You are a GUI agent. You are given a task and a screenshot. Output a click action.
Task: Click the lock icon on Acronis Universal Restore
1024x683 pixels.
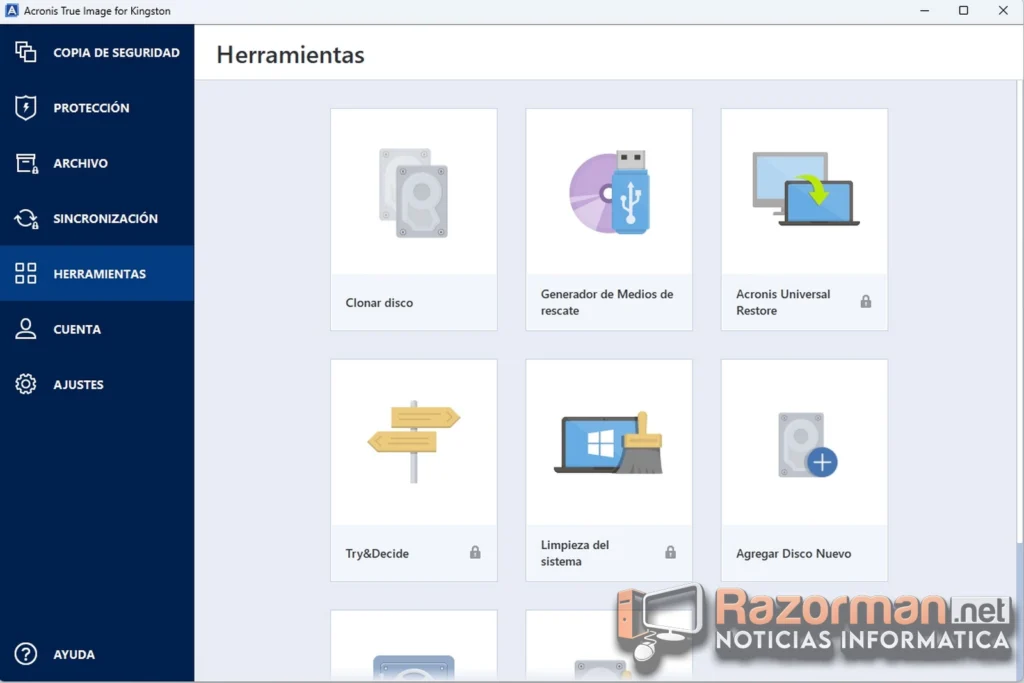[x=865, y=302]
